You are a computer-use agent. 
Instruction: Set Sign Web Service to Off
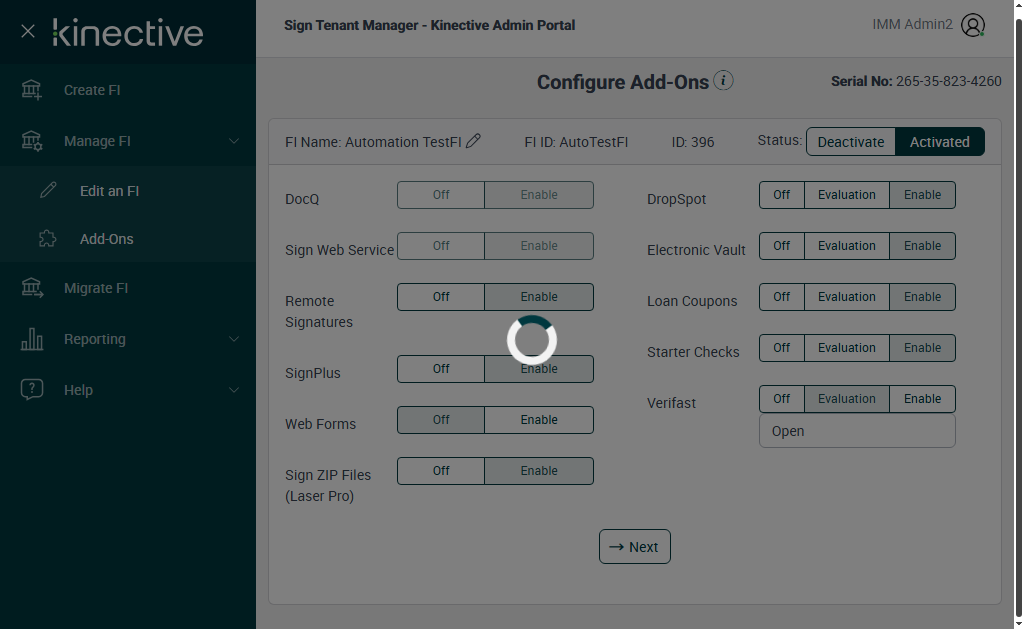tap(441, 246)
